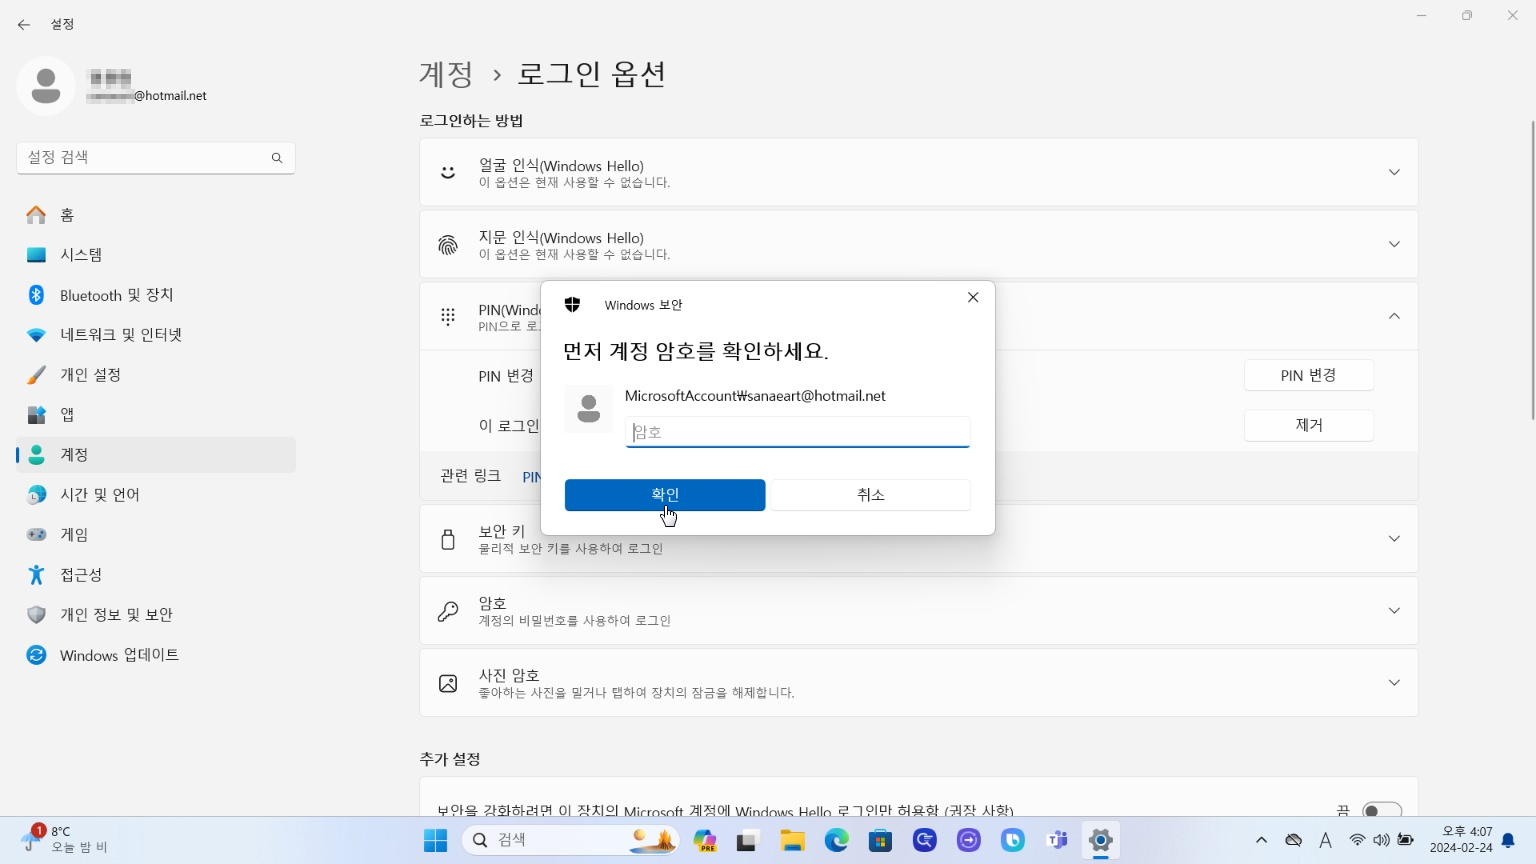Open 시스템 settings from sidebar
This screenshot has height=864, width=1536.
point(80,254)
